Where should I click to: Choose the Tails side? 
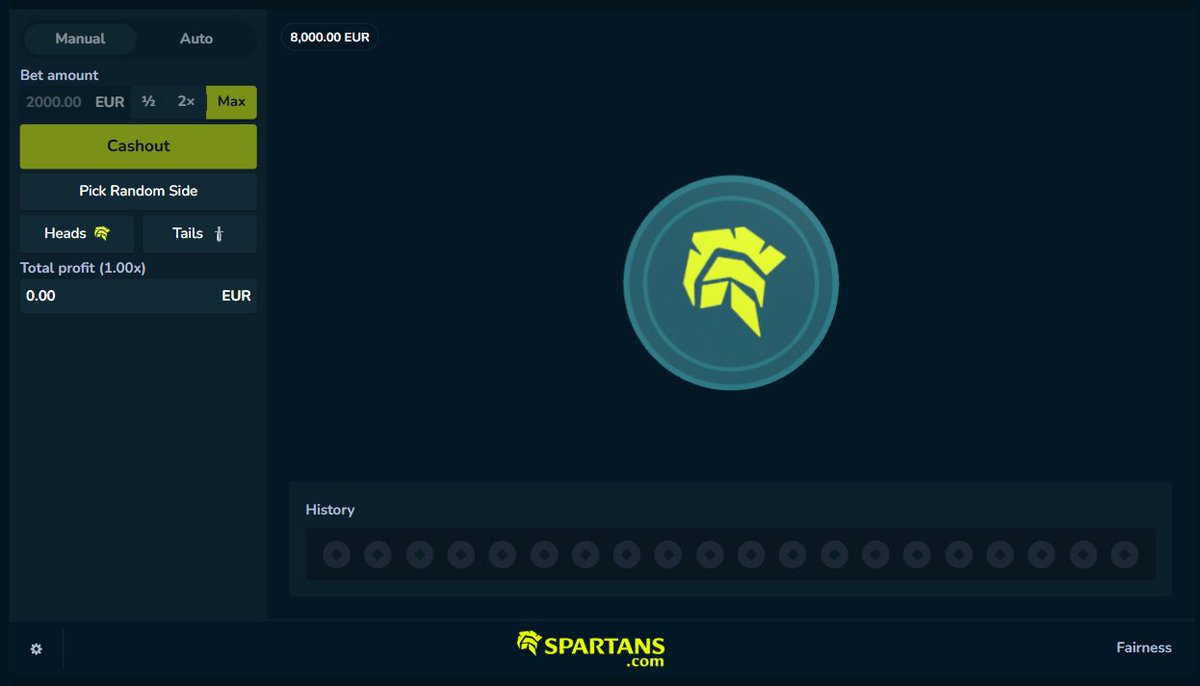[199, 234]
